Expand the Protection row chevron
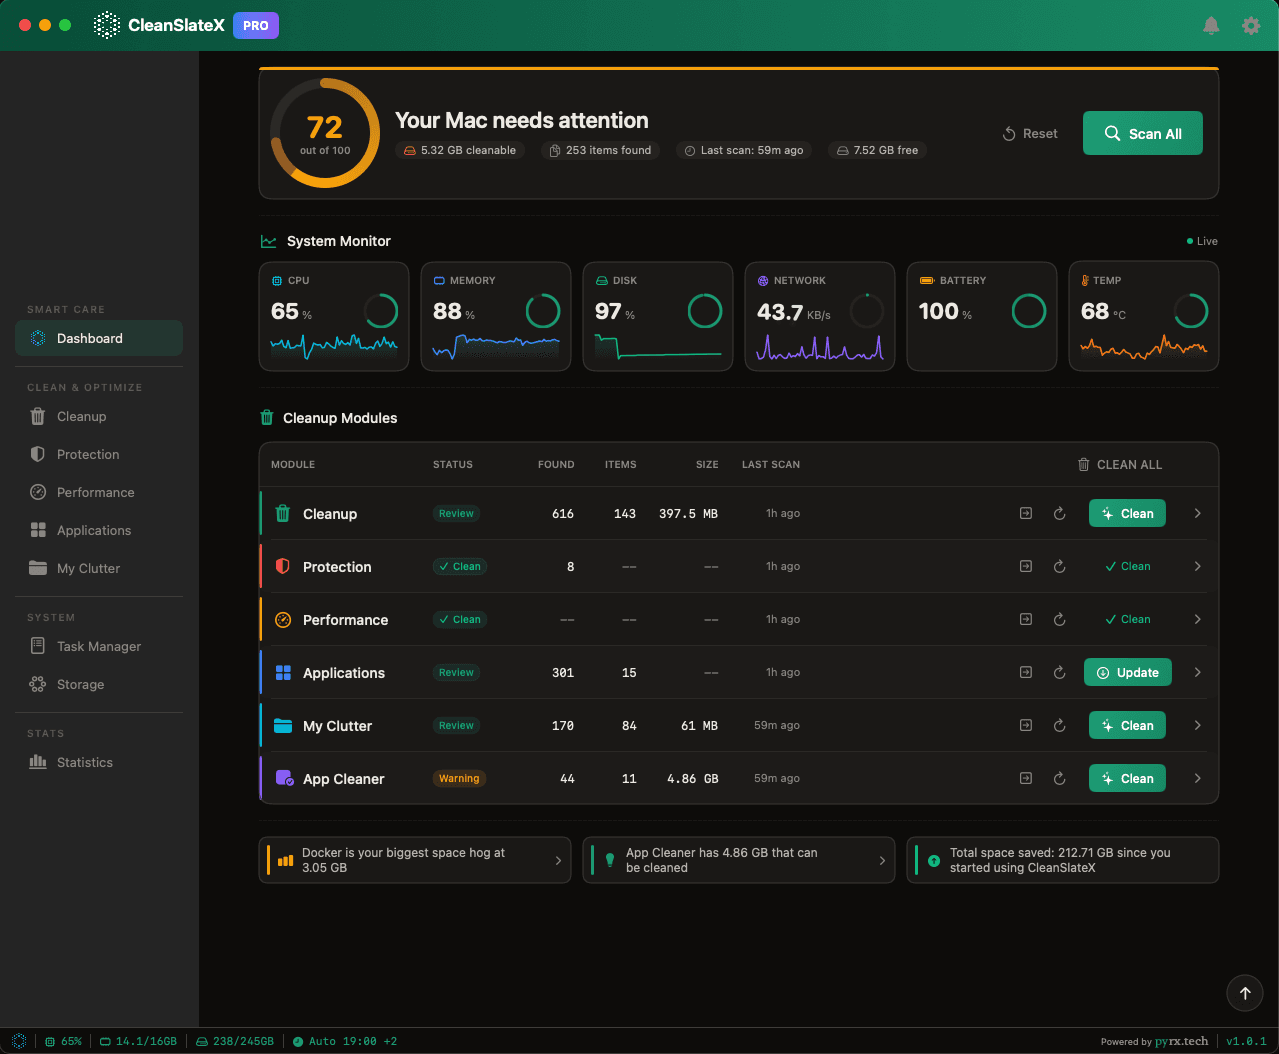This screenshot has height=1054, width=1279. (x=1197, y=566)
